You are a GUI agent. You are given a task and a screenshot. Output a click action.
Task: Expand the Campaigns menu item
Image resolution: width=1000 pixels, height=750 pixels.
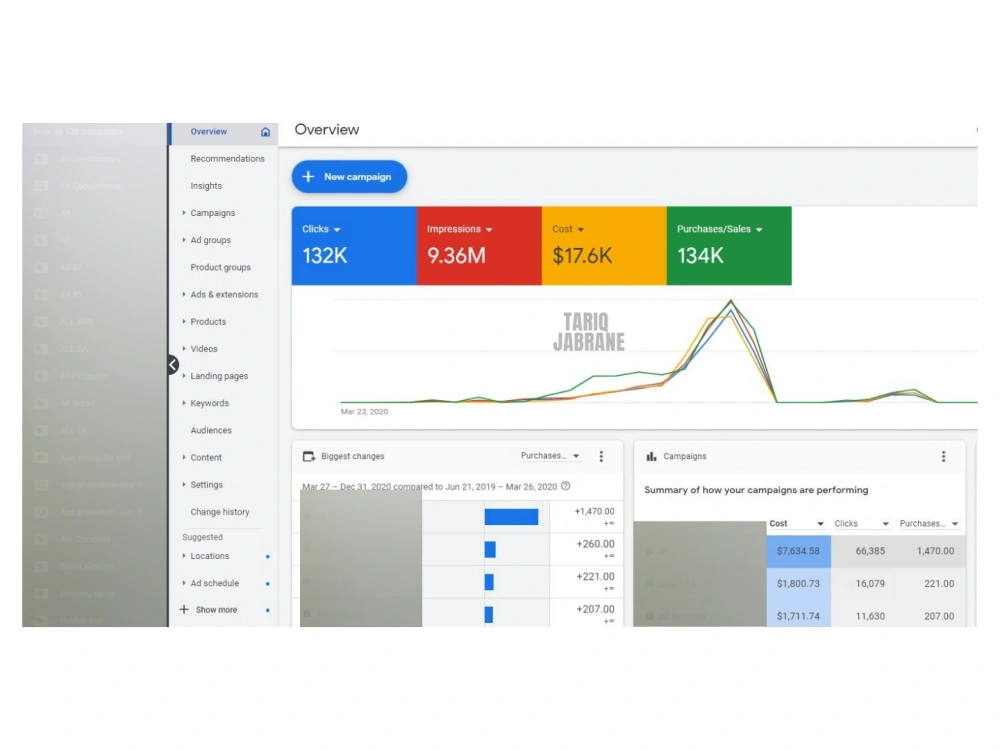pos(184,212)
